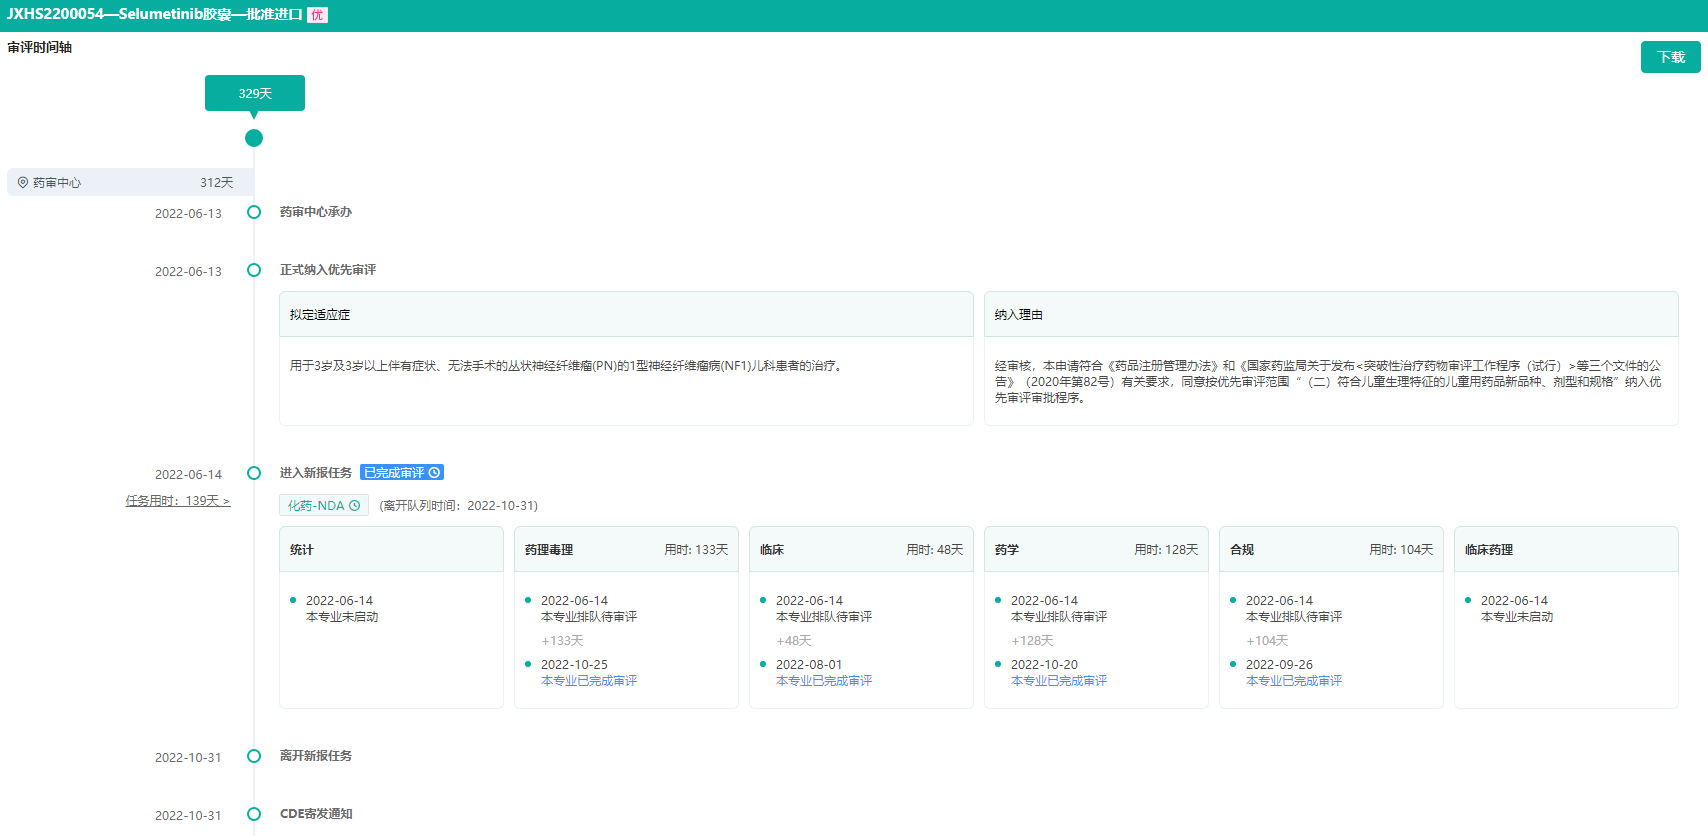Click the 329天 total duration bubble
This screenshot has height=836, width=1708.
[x=255, y=93]
